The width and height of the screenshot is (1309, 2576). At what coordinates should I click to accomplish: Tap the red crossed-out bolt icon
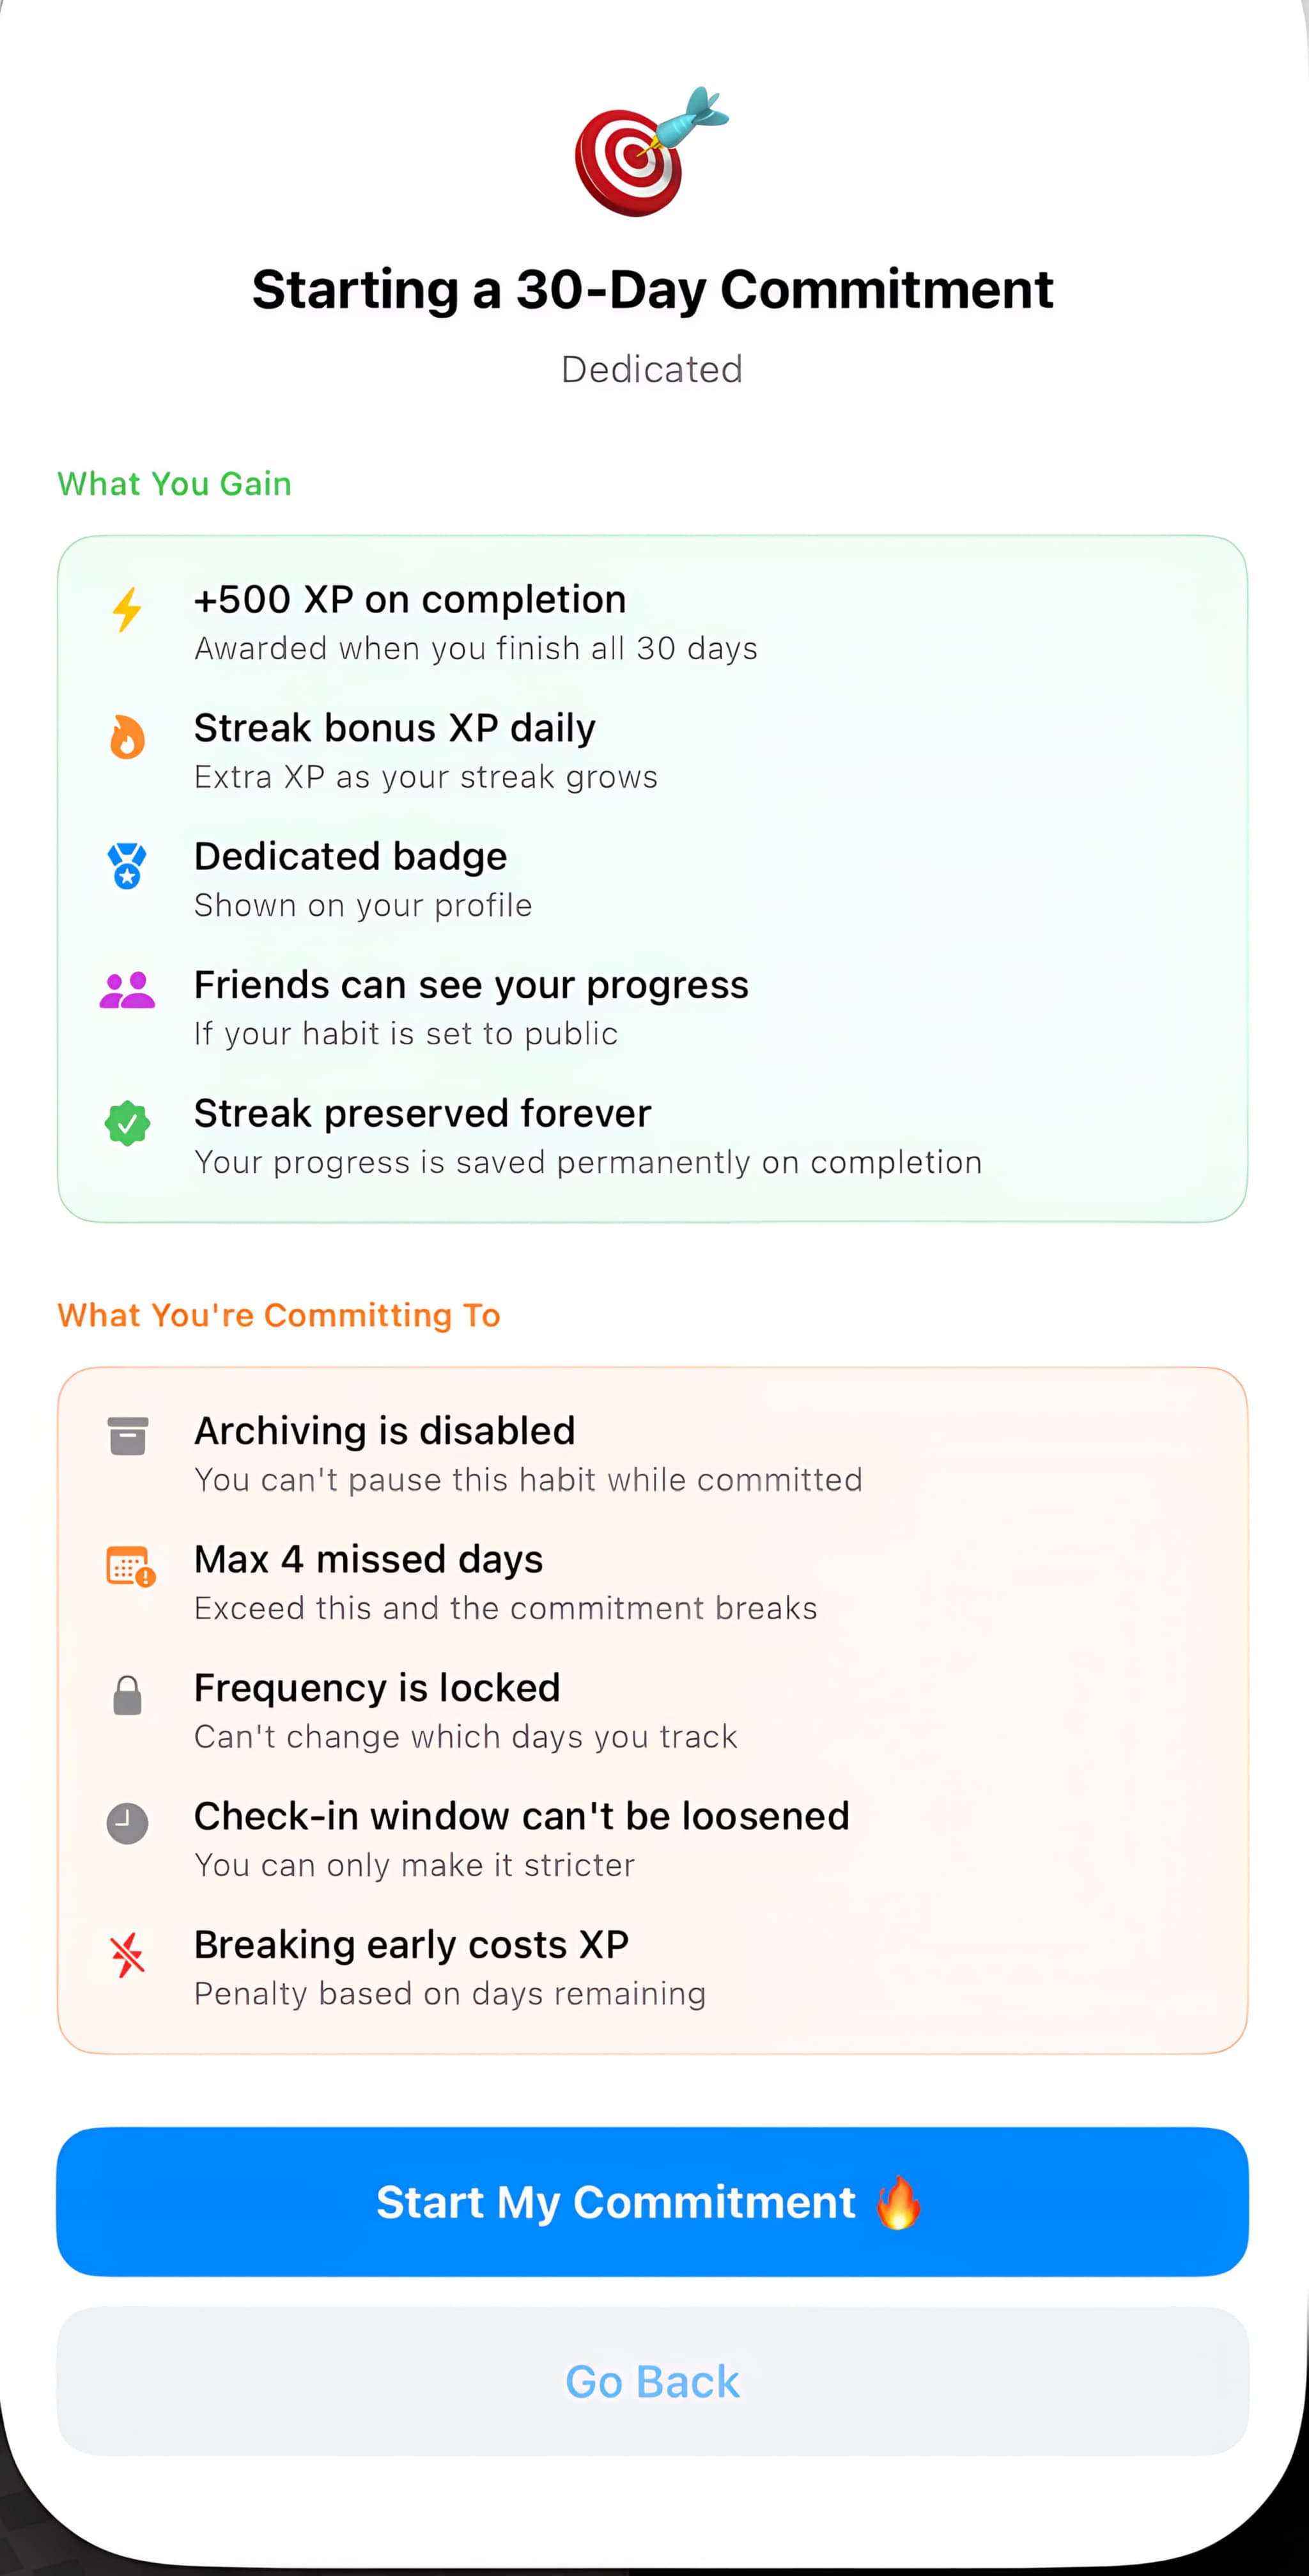coord(127,1954)
